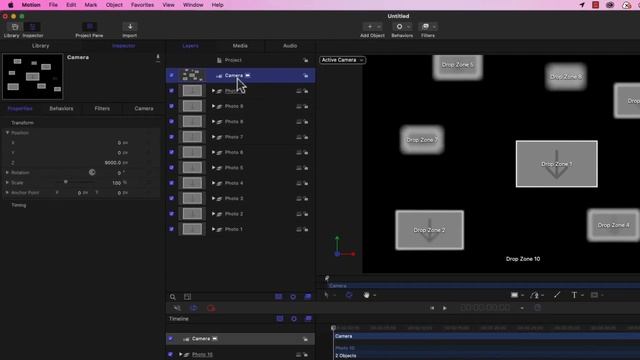Viewport: 640px width, 360px height.
Task: Expand the Photo 5 group
Action: (213, 168)
